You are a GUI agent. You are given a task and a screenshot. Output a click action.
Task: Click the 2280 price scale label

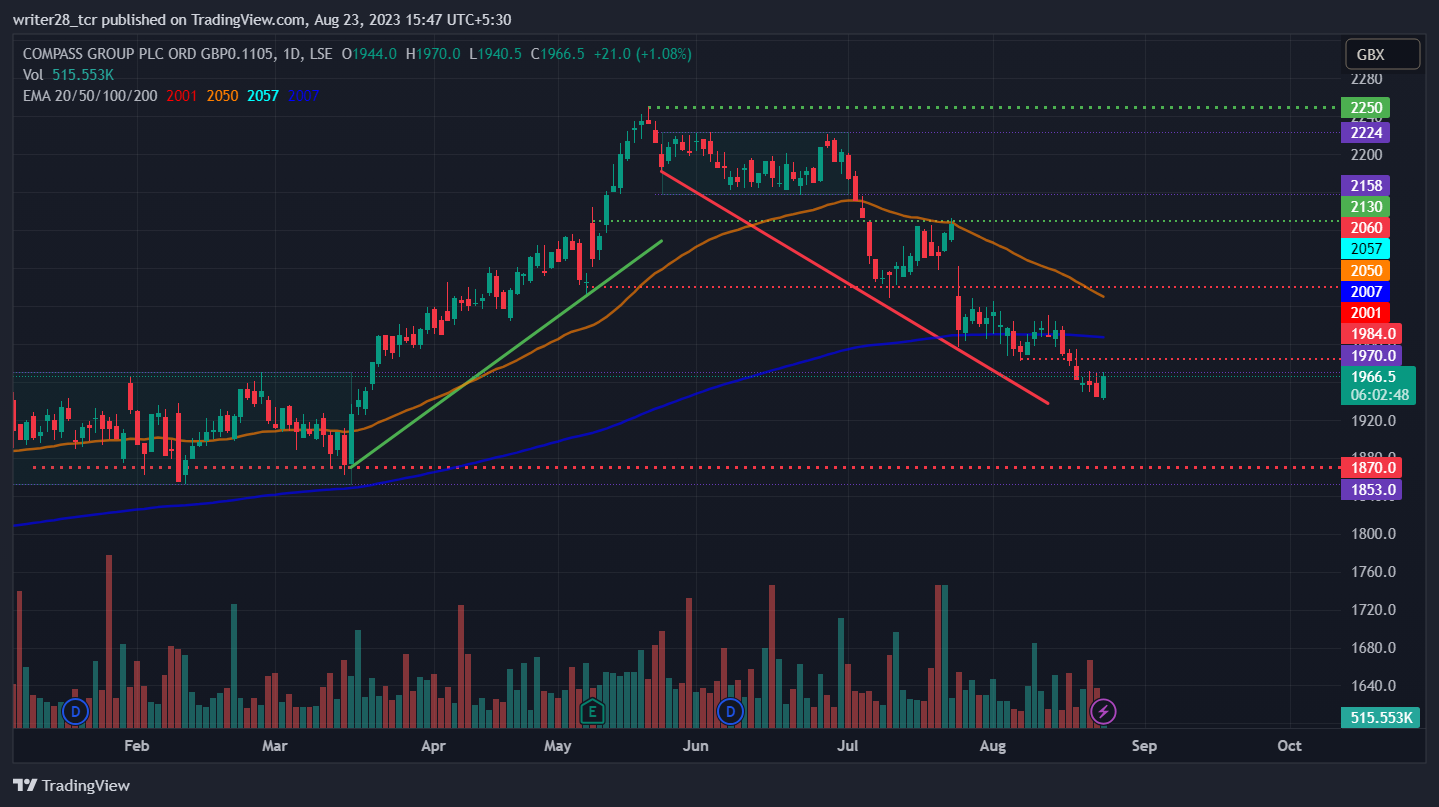pyautogui.click(x=1365, y=79)
